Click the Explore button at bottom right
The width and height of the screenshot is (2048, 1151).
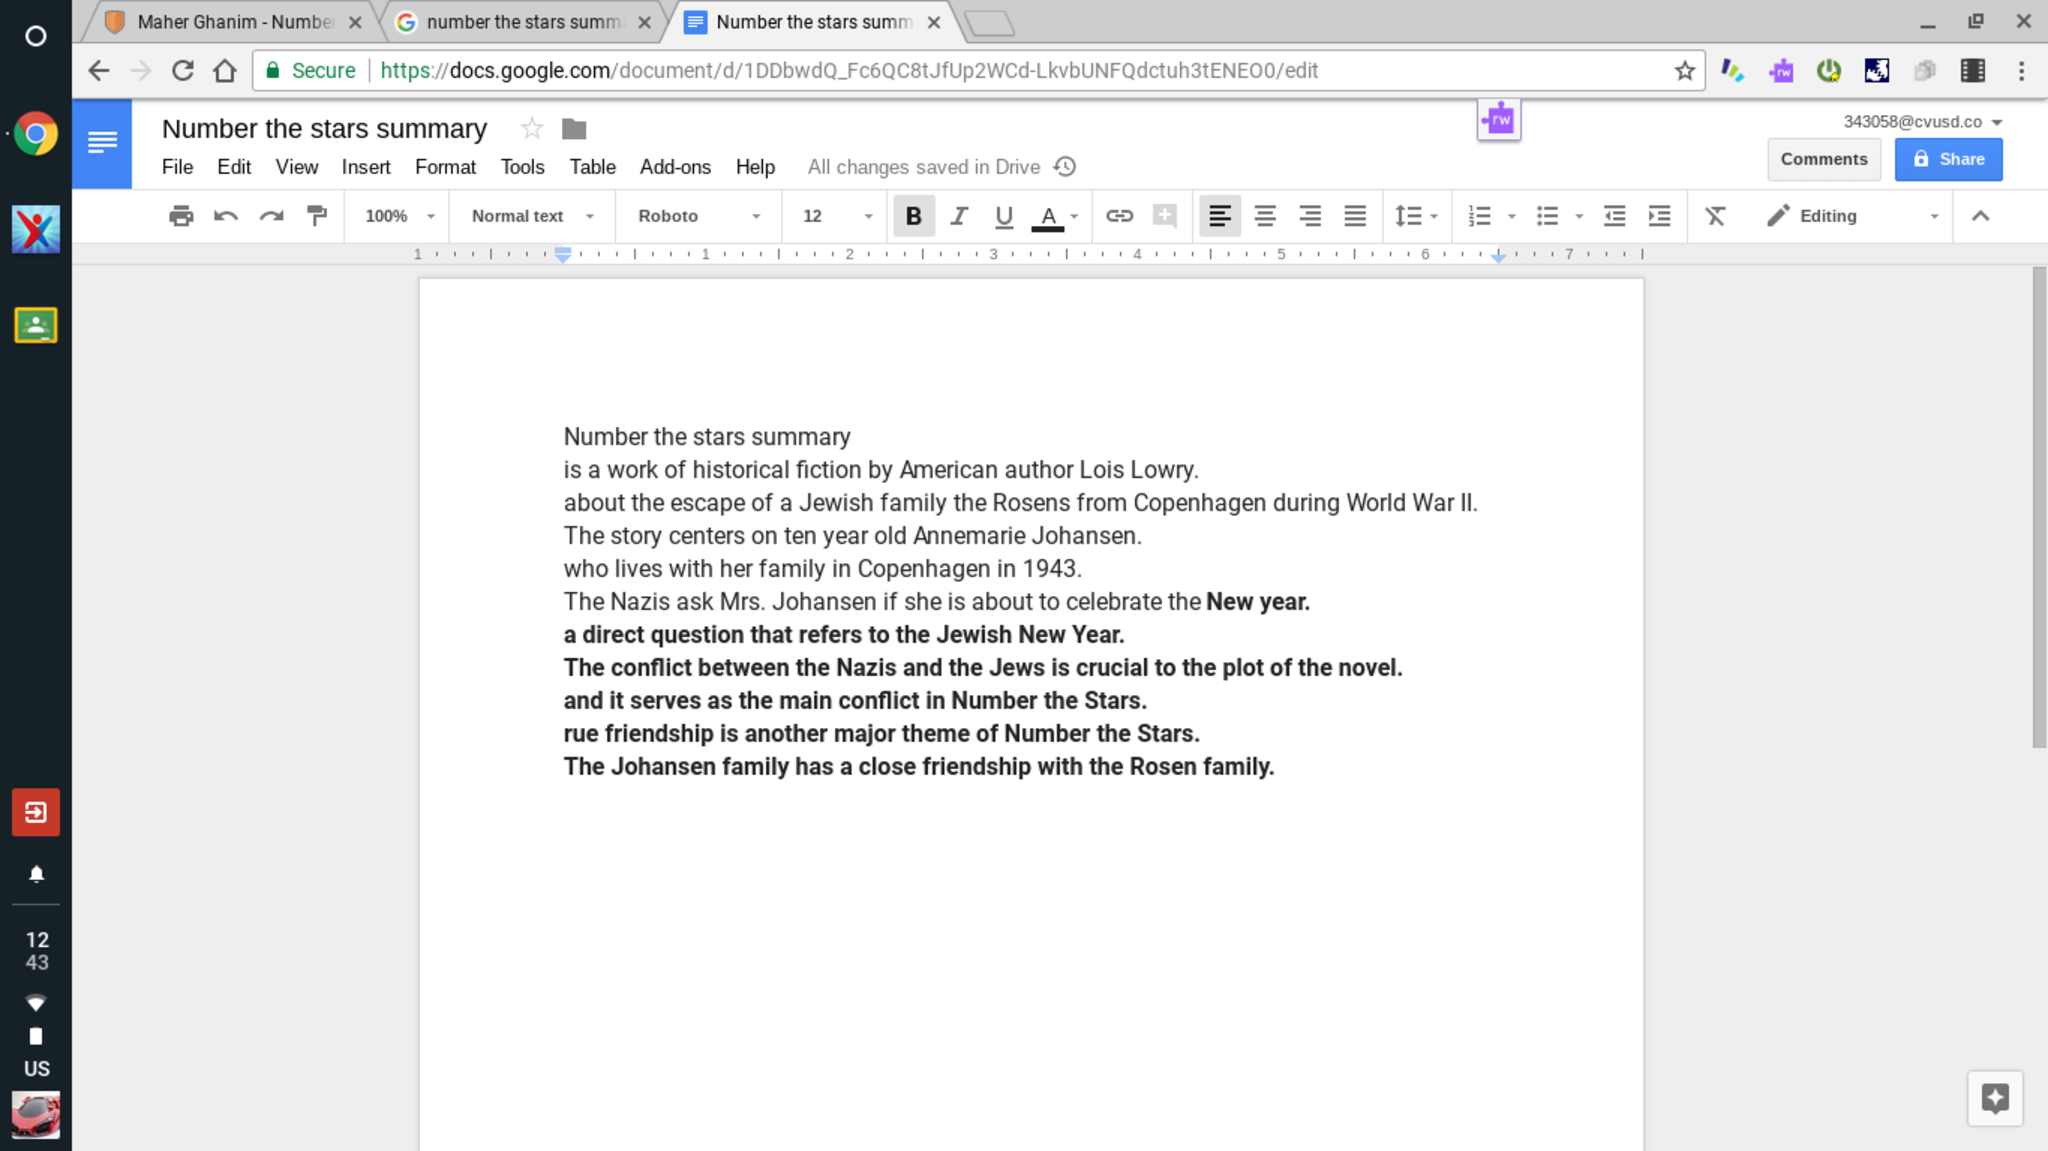pos(1995,1098)
